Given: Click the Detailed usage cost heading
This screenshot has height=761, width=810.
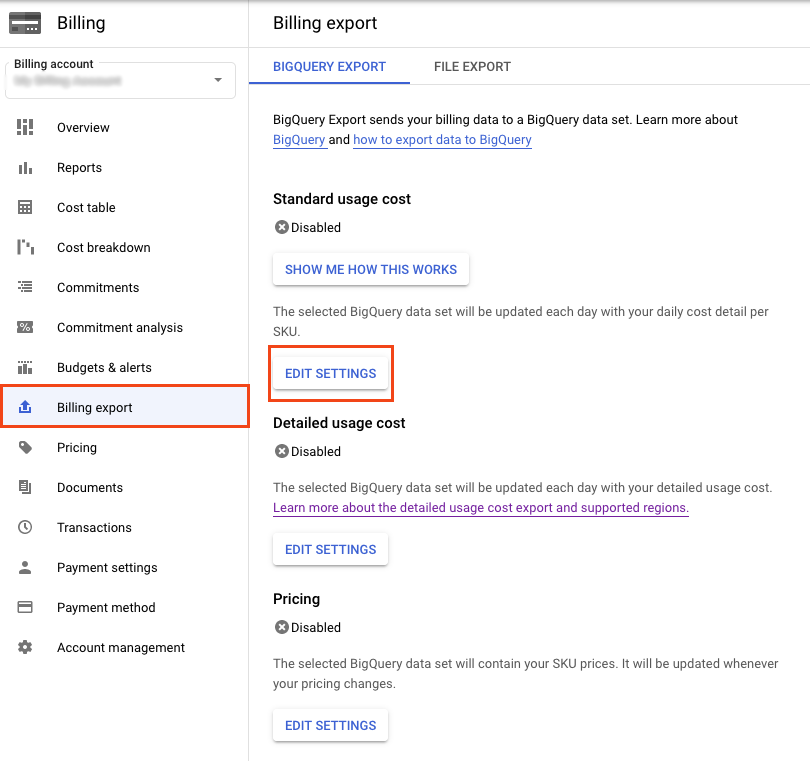Looking at the screenshot, I should [x=339, y=423].
